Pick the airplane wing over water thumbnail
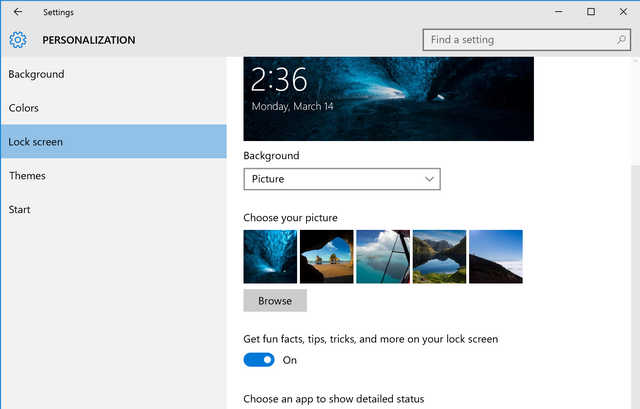The image size is (640, 409). coord(383,256)
